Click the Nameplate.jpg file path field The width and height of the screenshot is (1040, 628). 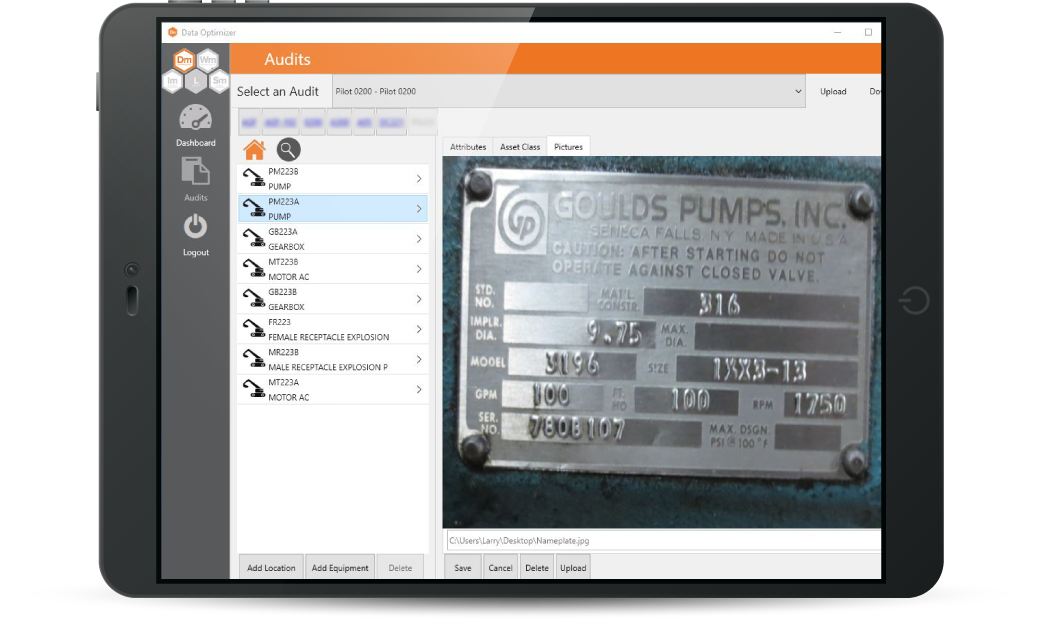(x=663, y=540)
